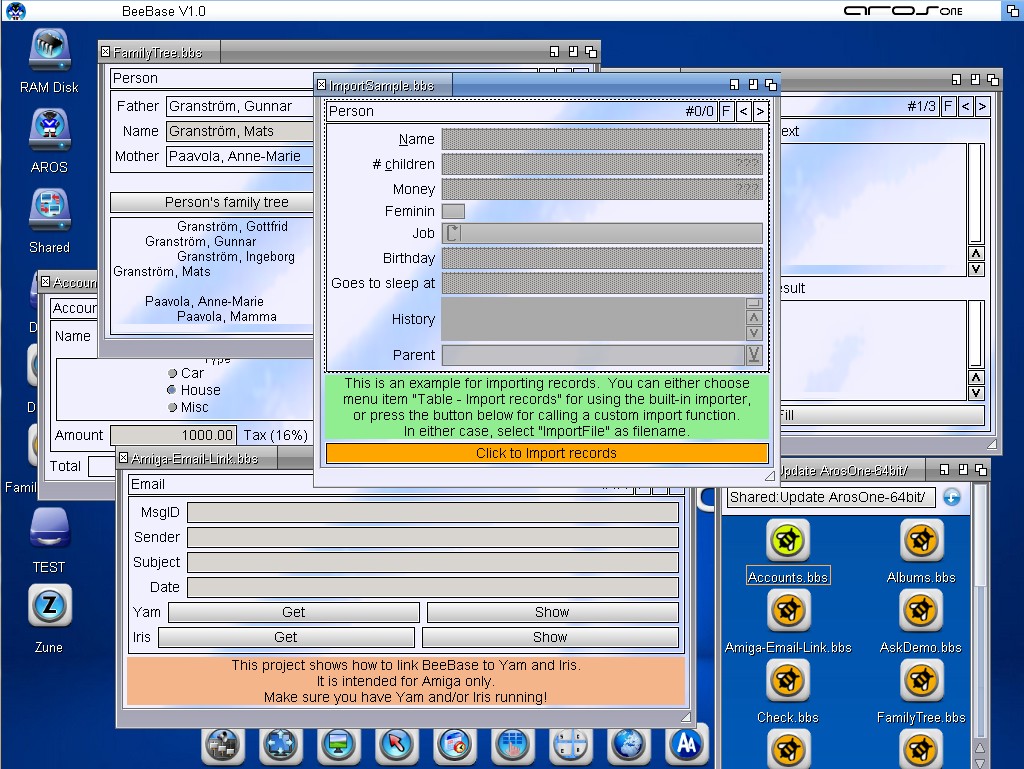Select the AskDemo.bbs file icon
Screen dimensions: 1024x769
[x=920, y=611]
